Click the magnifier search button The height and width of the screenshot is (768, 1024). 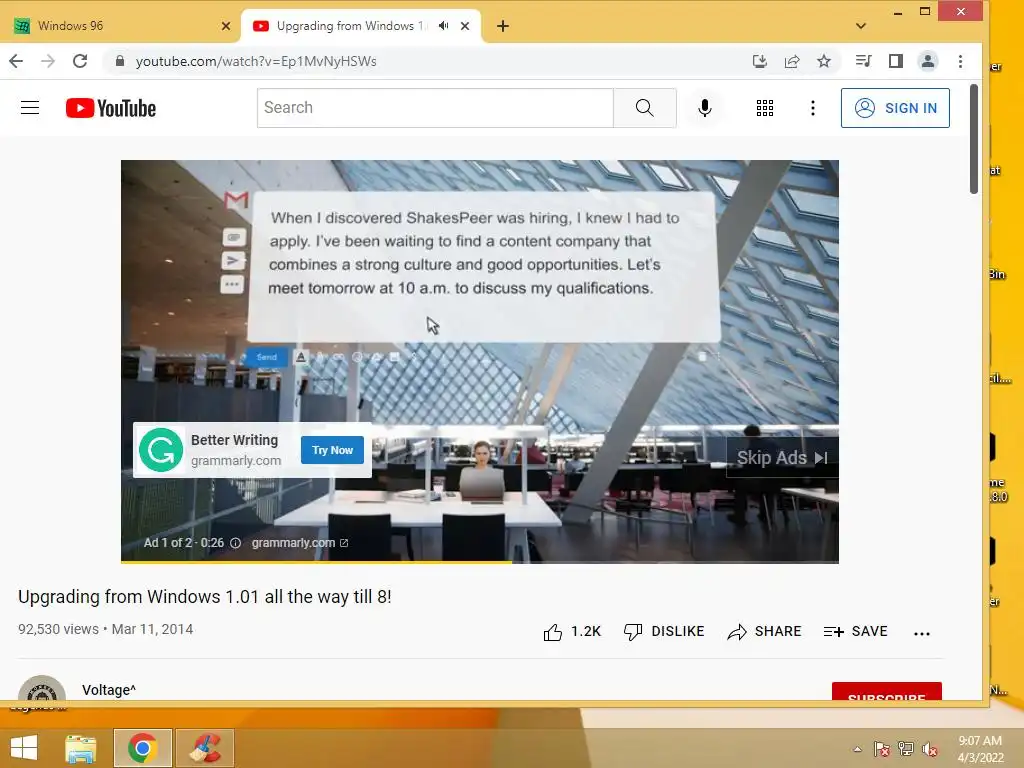pos(645,108)
